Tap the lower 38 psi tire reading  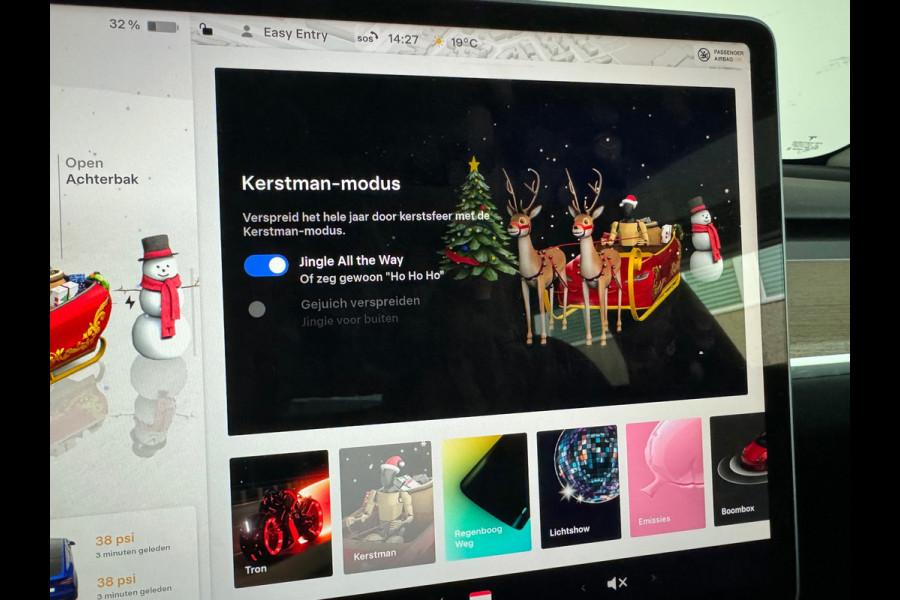coord(116,580)
